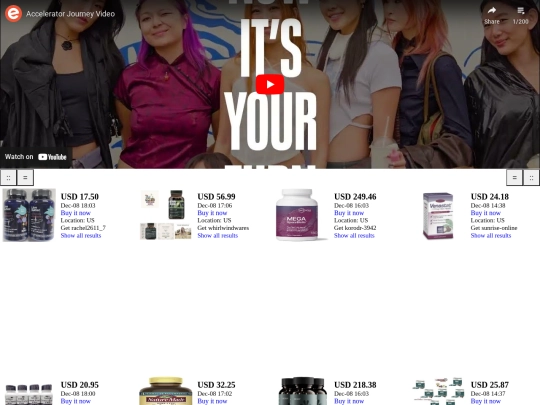Switch to list view using left equals button
This screenshot has width=540, height=405.
[x=25, y=178]
